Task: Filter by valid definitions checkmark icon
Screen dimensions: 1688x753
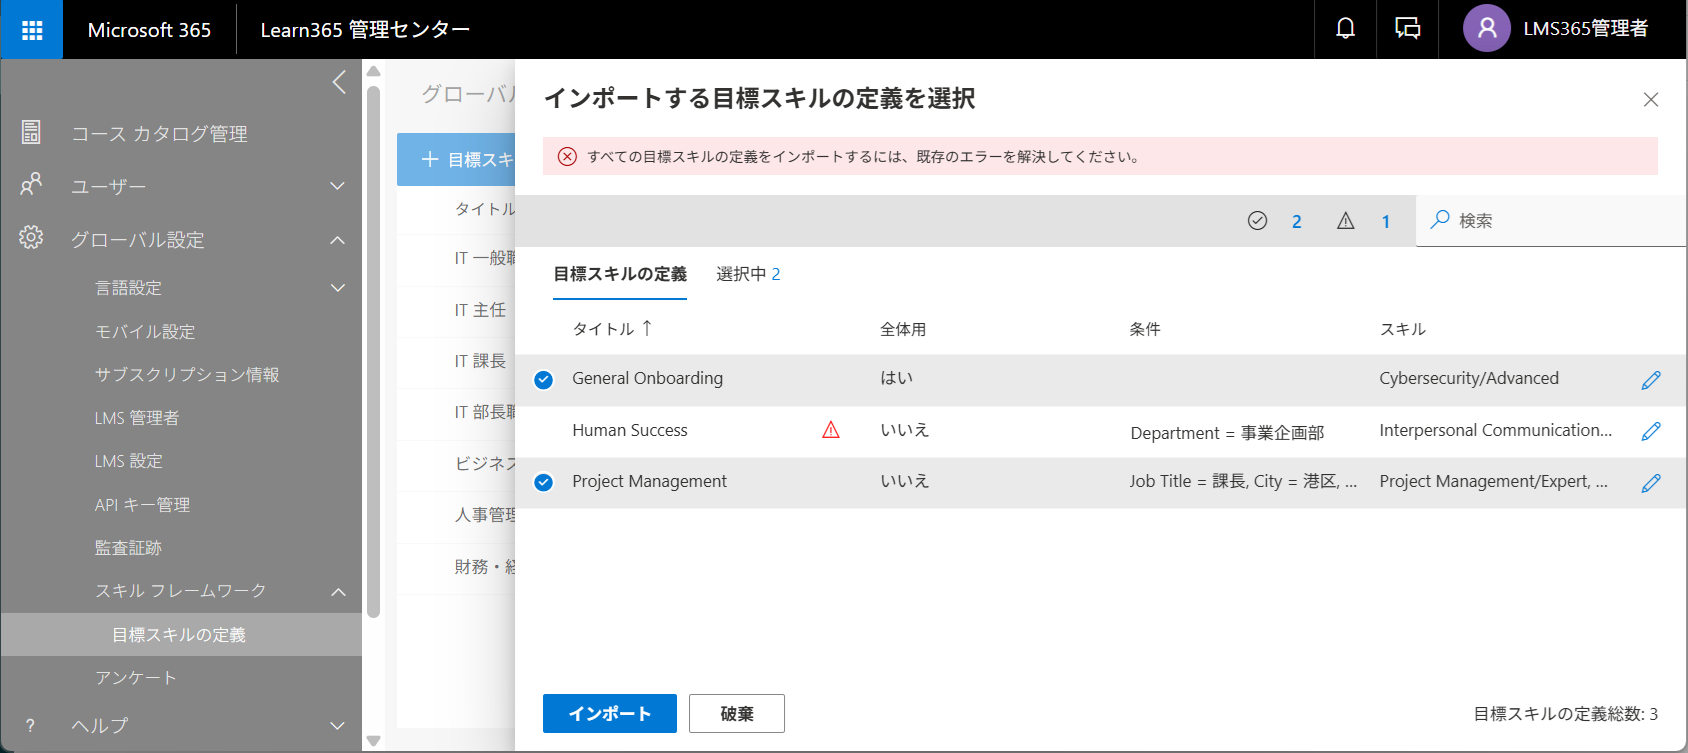Action: [x=1257, y=221]
